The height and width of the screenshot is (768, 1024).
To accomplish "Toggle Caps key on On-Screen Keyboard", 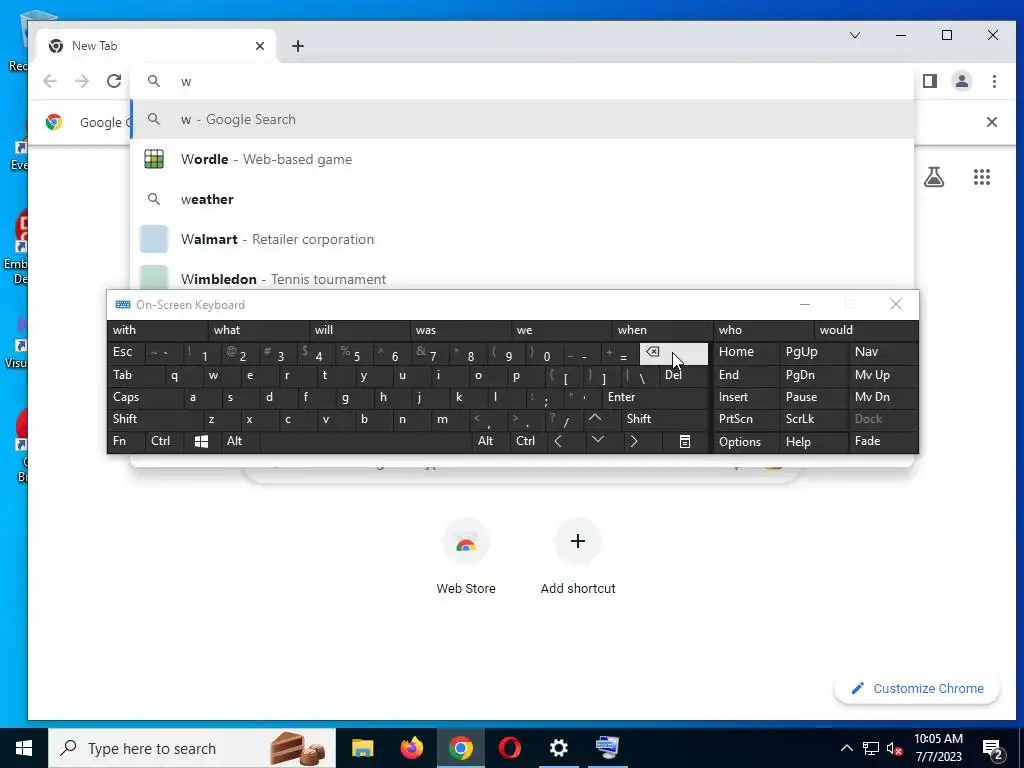I will click(x=145, y=397).
